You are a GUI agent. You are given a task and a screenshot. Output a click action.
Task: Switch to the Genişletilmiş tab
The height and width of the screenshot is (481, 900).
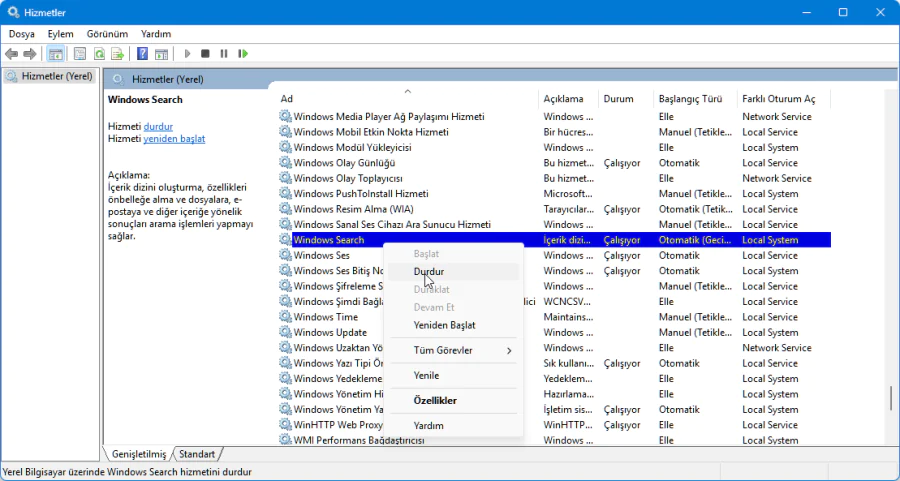click(139, 454)
